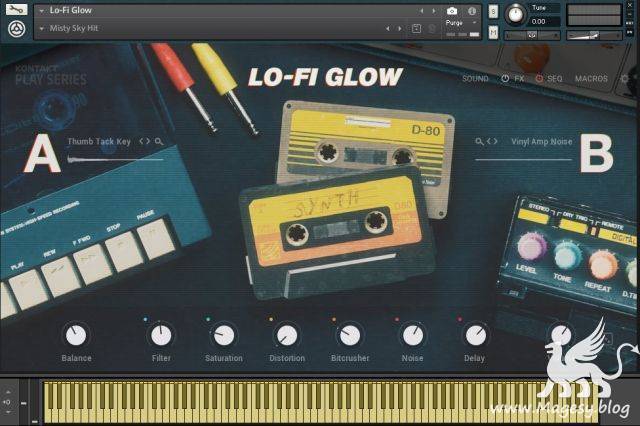
Task: Search sounds for layer B
Action: tap(480, 142)
